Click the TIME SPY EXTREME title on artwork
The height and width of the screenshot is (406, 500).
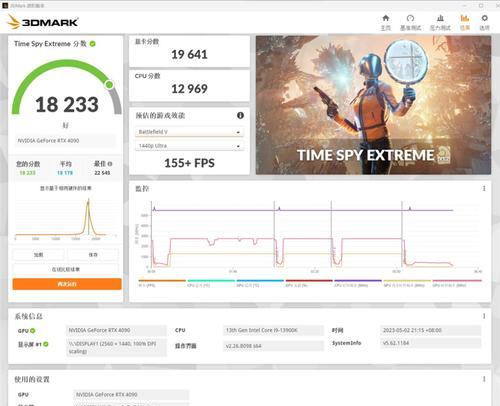point(366,155)
